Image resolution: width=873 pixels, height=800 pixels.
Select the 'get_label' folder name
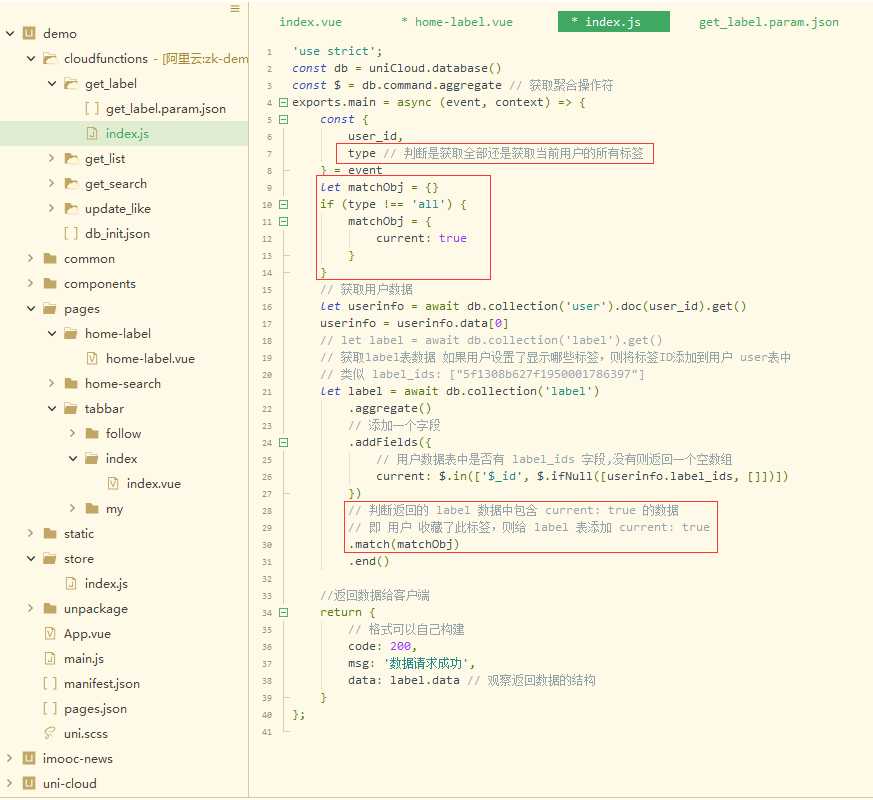pyautogui.click(x=111, y=84)
